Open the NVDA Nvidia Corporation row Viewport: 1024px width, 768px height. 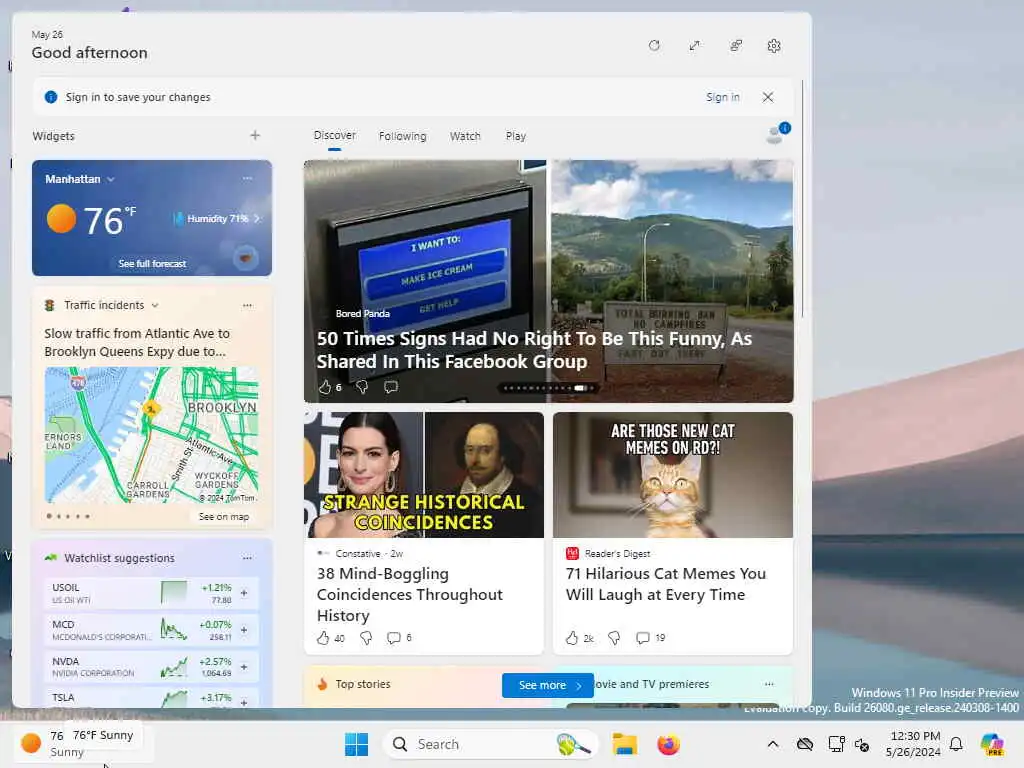[152, 667]
